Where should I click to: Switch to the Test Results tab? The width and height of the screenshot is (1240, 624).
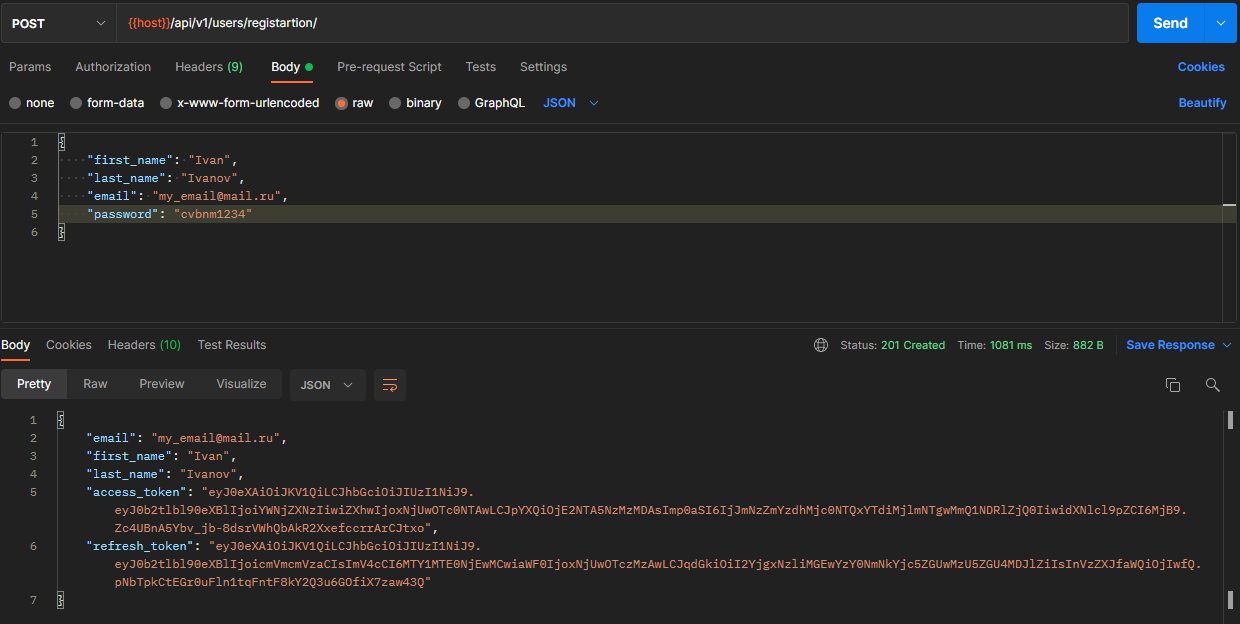[x=232, y=345]
